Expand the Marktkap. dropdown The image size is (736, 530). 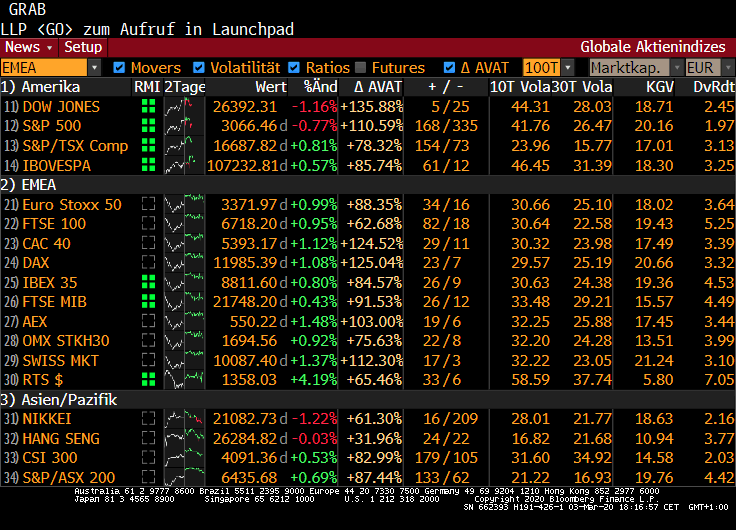click(676, 68)
